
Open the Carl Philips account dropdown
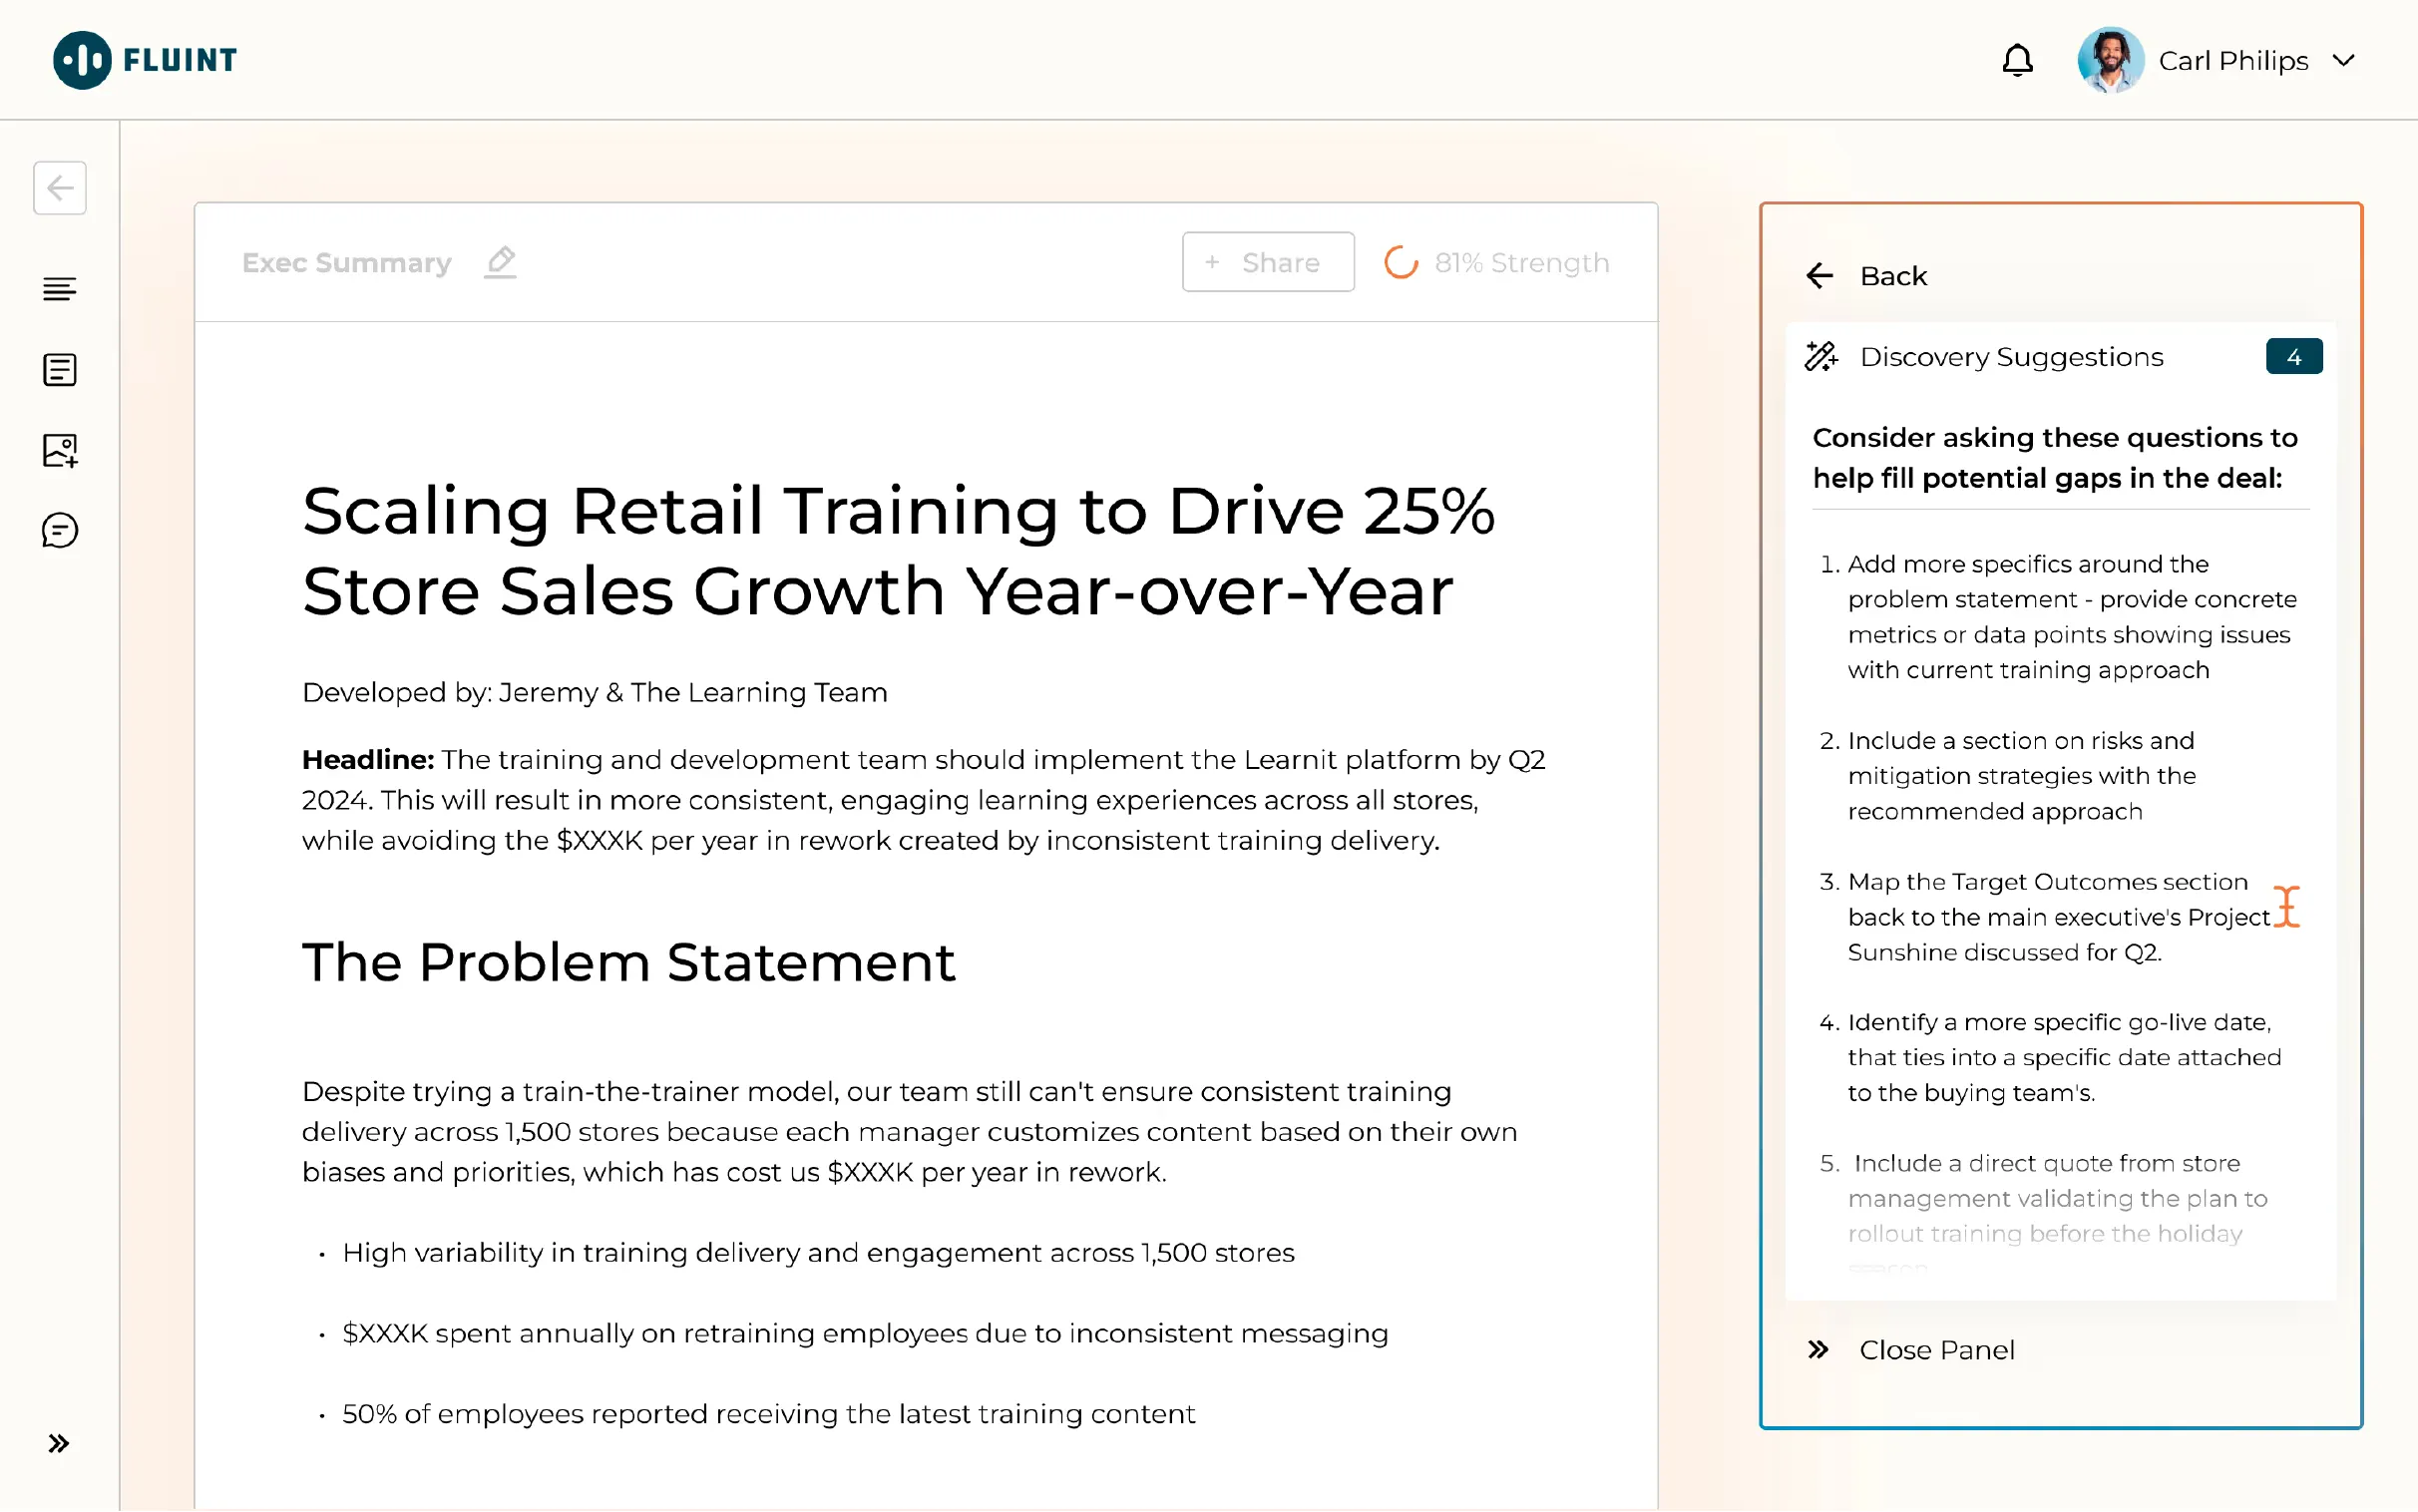[2343, 61]
